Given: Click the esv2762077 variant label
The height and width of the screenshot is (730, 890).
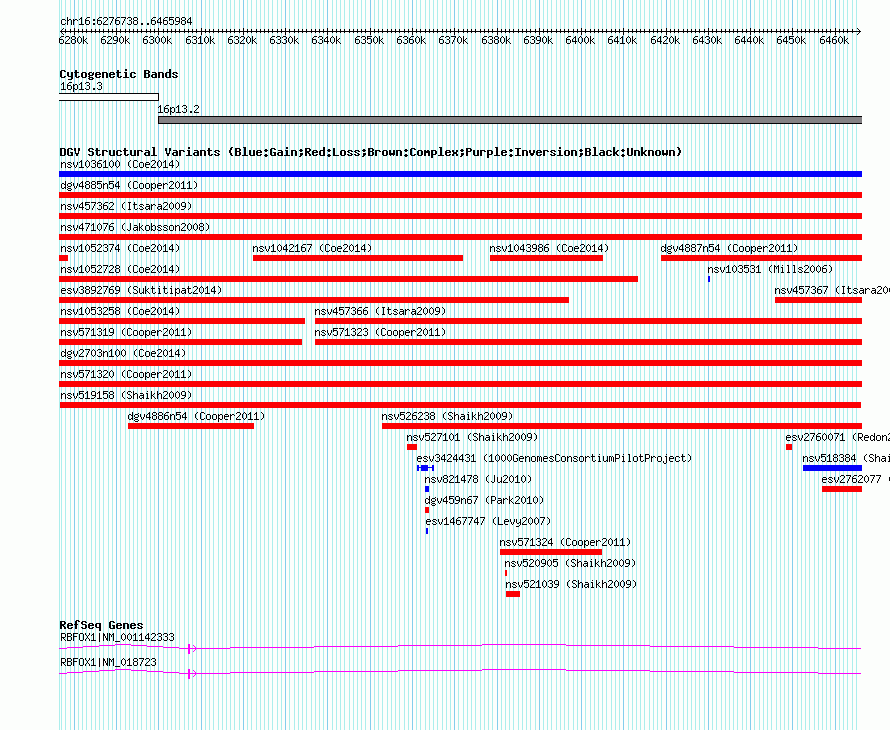Looking at the screenshot, I should pyautogui.click(x=855, y=479).
